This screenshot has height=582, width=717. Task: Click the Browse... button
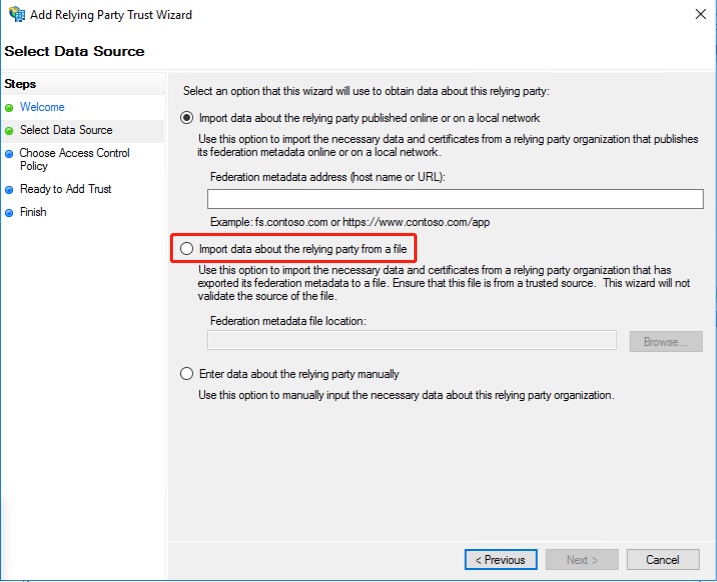(666, 342)
